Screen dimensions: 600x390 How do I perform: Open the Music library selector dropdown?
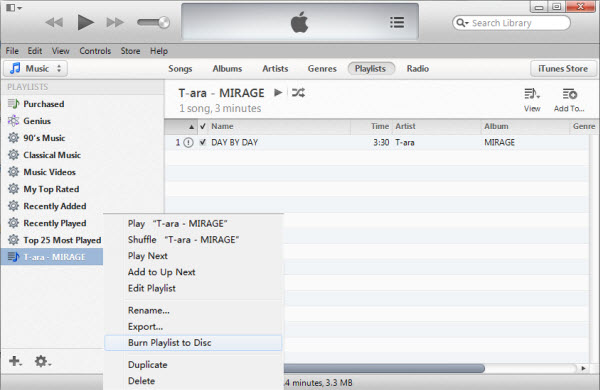[x=36, y=69]
